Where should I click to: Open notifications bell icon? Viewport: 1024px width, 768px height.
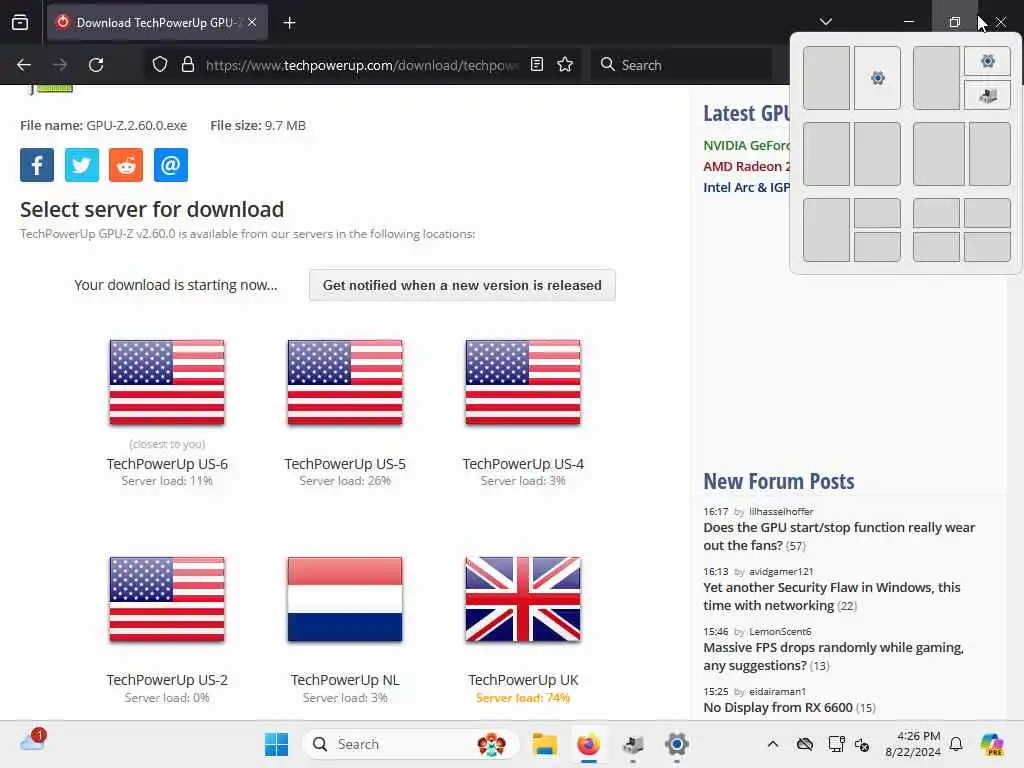point(956,744)
